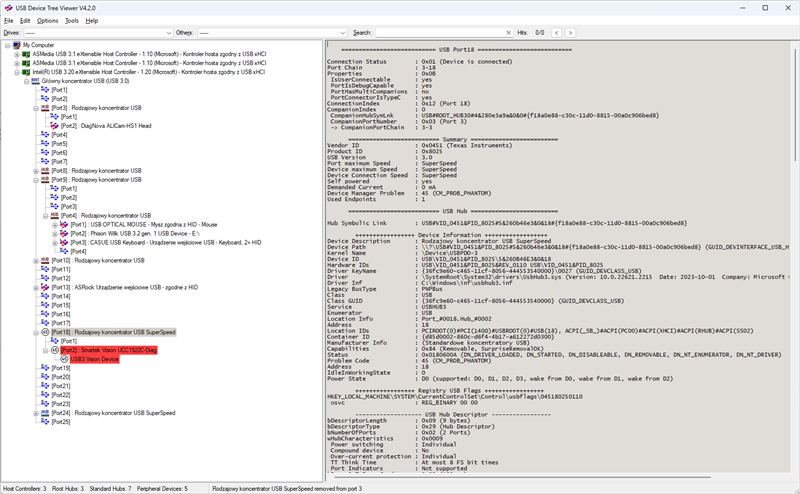
Task: Click the Smartek Vision UCC1922C-Diag device icon
Action: click(x=55, y=351)
